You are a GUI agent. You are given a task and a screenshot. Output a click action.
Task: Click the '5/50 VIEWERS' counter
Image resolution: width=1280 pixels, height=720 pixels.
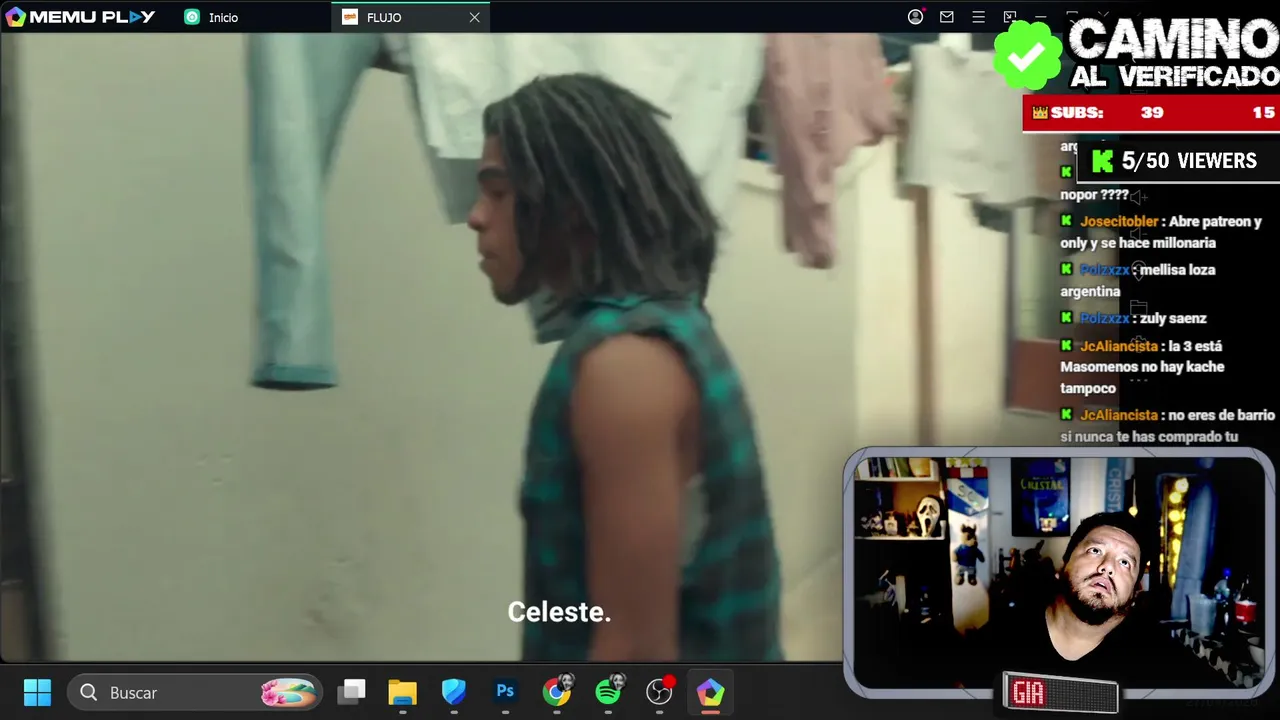click(1189, 161)
